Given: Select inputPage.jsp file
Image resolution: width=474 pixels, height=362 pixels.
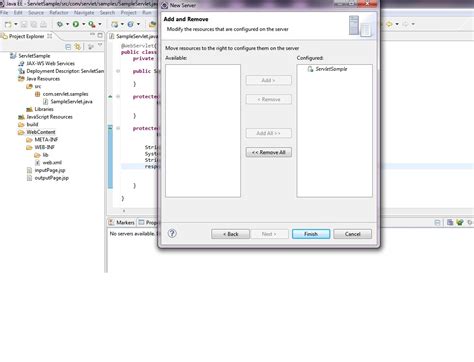Looking at the screenshot, I should click(50, 170).
